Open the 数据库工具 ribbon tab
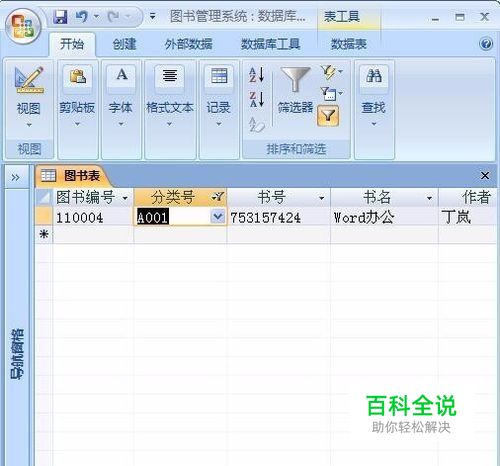 (x=270, y=44)
